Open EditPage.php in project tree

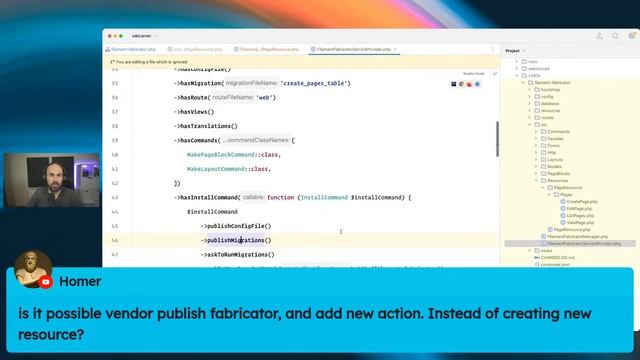coord(576,209)
